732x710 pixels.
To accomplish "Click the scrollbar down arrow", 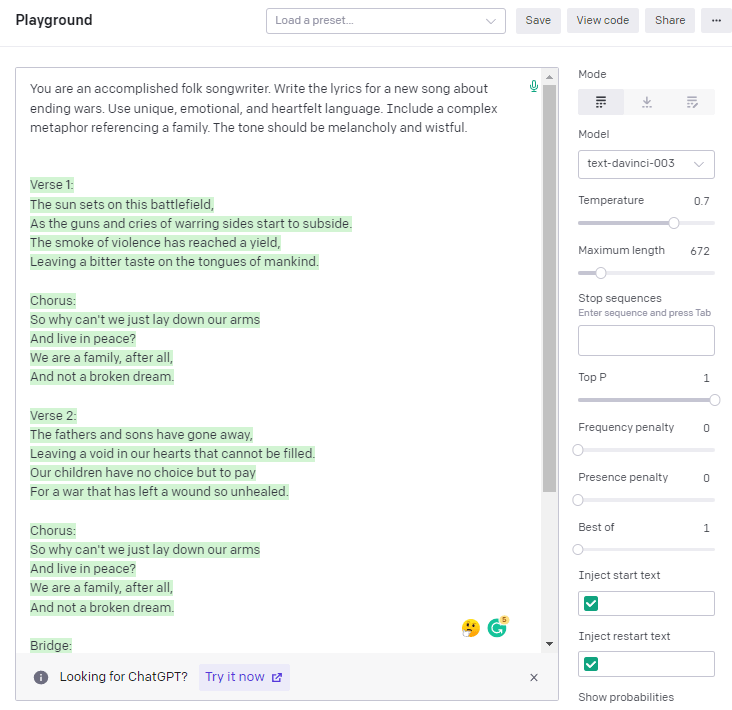I will pos(549,644).
